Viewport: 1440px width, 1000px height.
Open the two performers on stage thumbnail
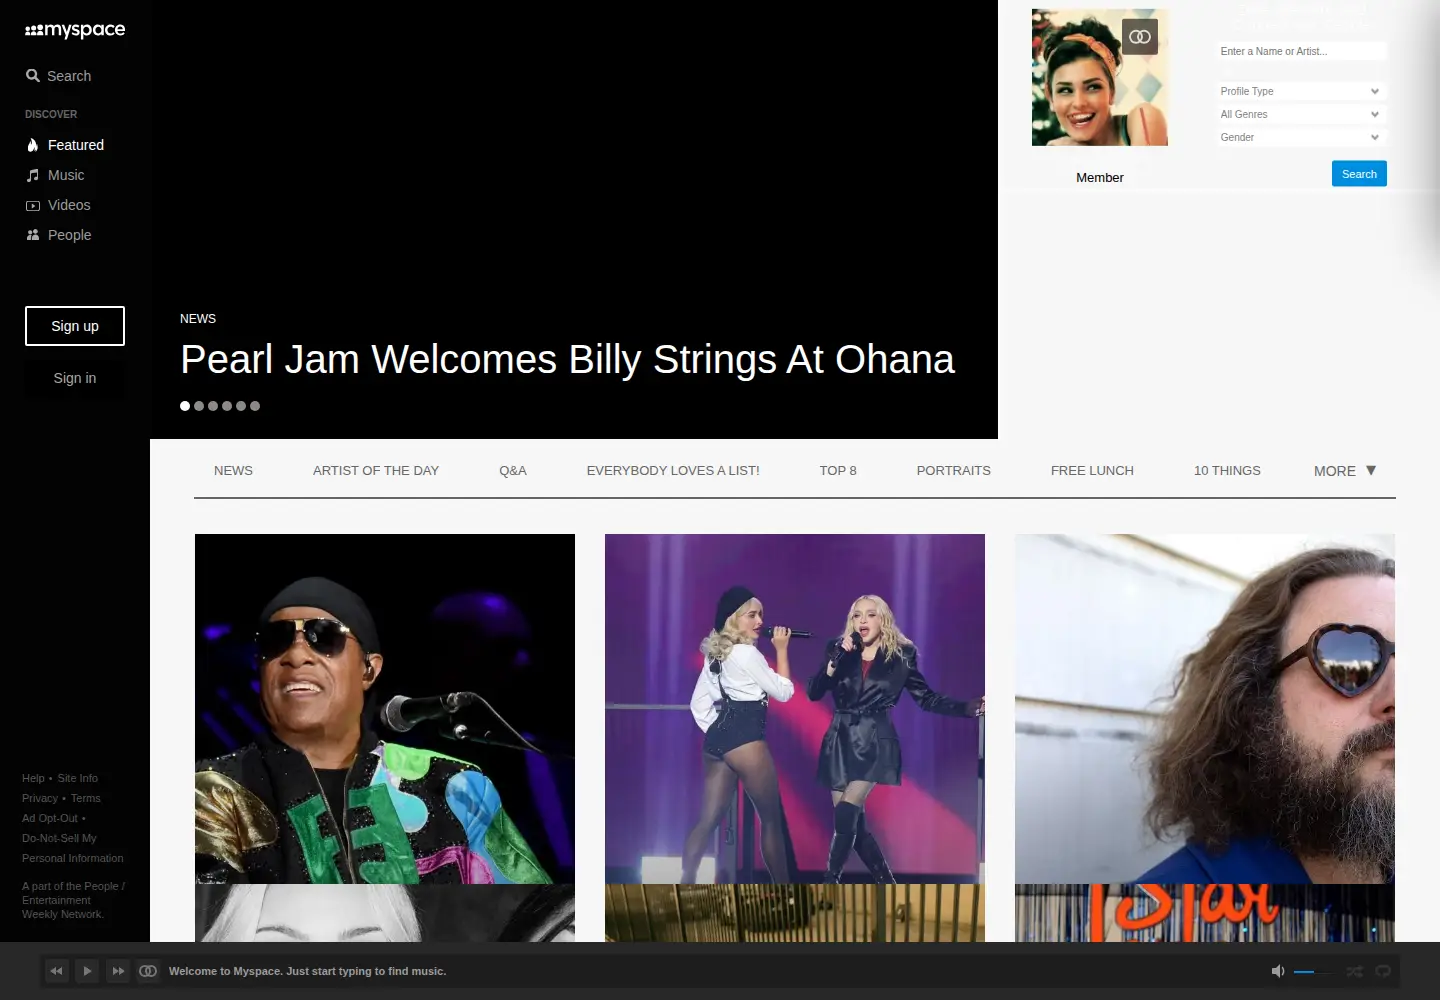tap(795, 709)
